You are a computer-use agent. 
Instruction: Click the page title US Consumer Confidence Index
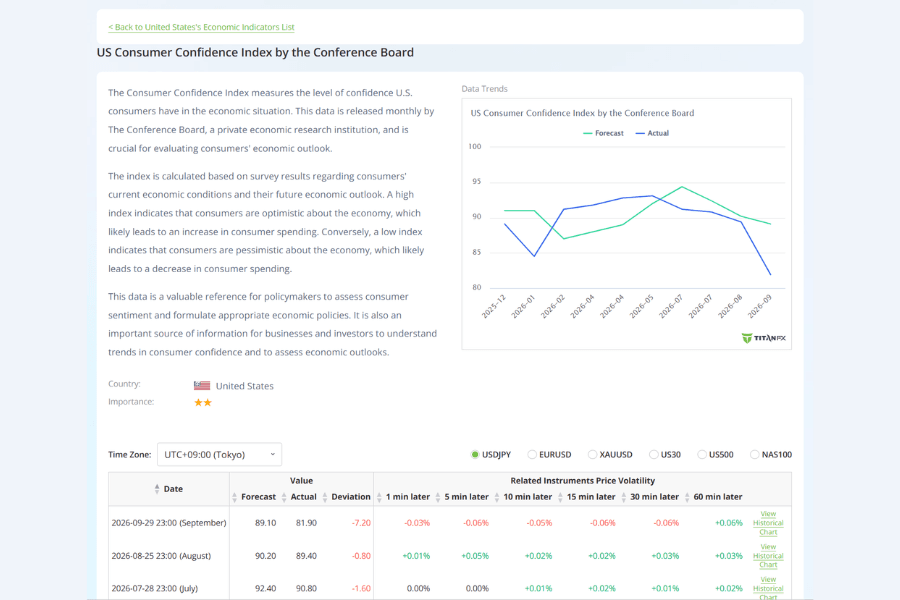point(255,52)
